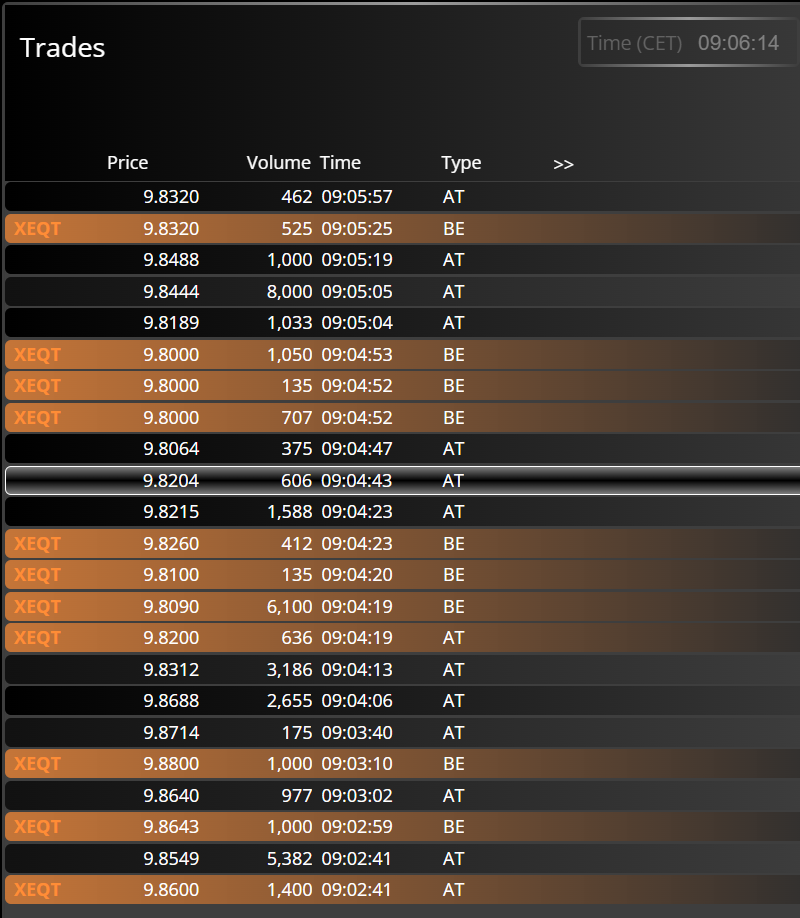Click price 9.8488 cell
The height and width of the screenshot is (918, 800).
click(x=171, y=260)
